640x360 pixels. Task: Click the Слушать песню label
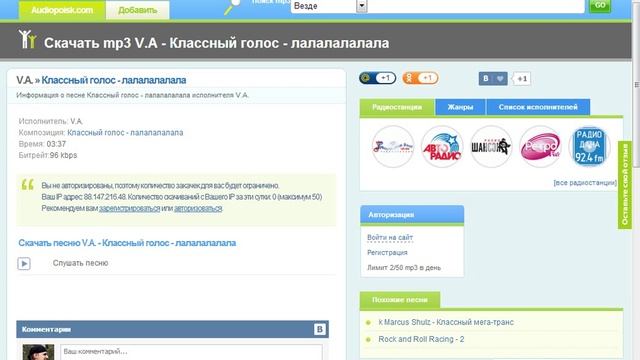80,263
